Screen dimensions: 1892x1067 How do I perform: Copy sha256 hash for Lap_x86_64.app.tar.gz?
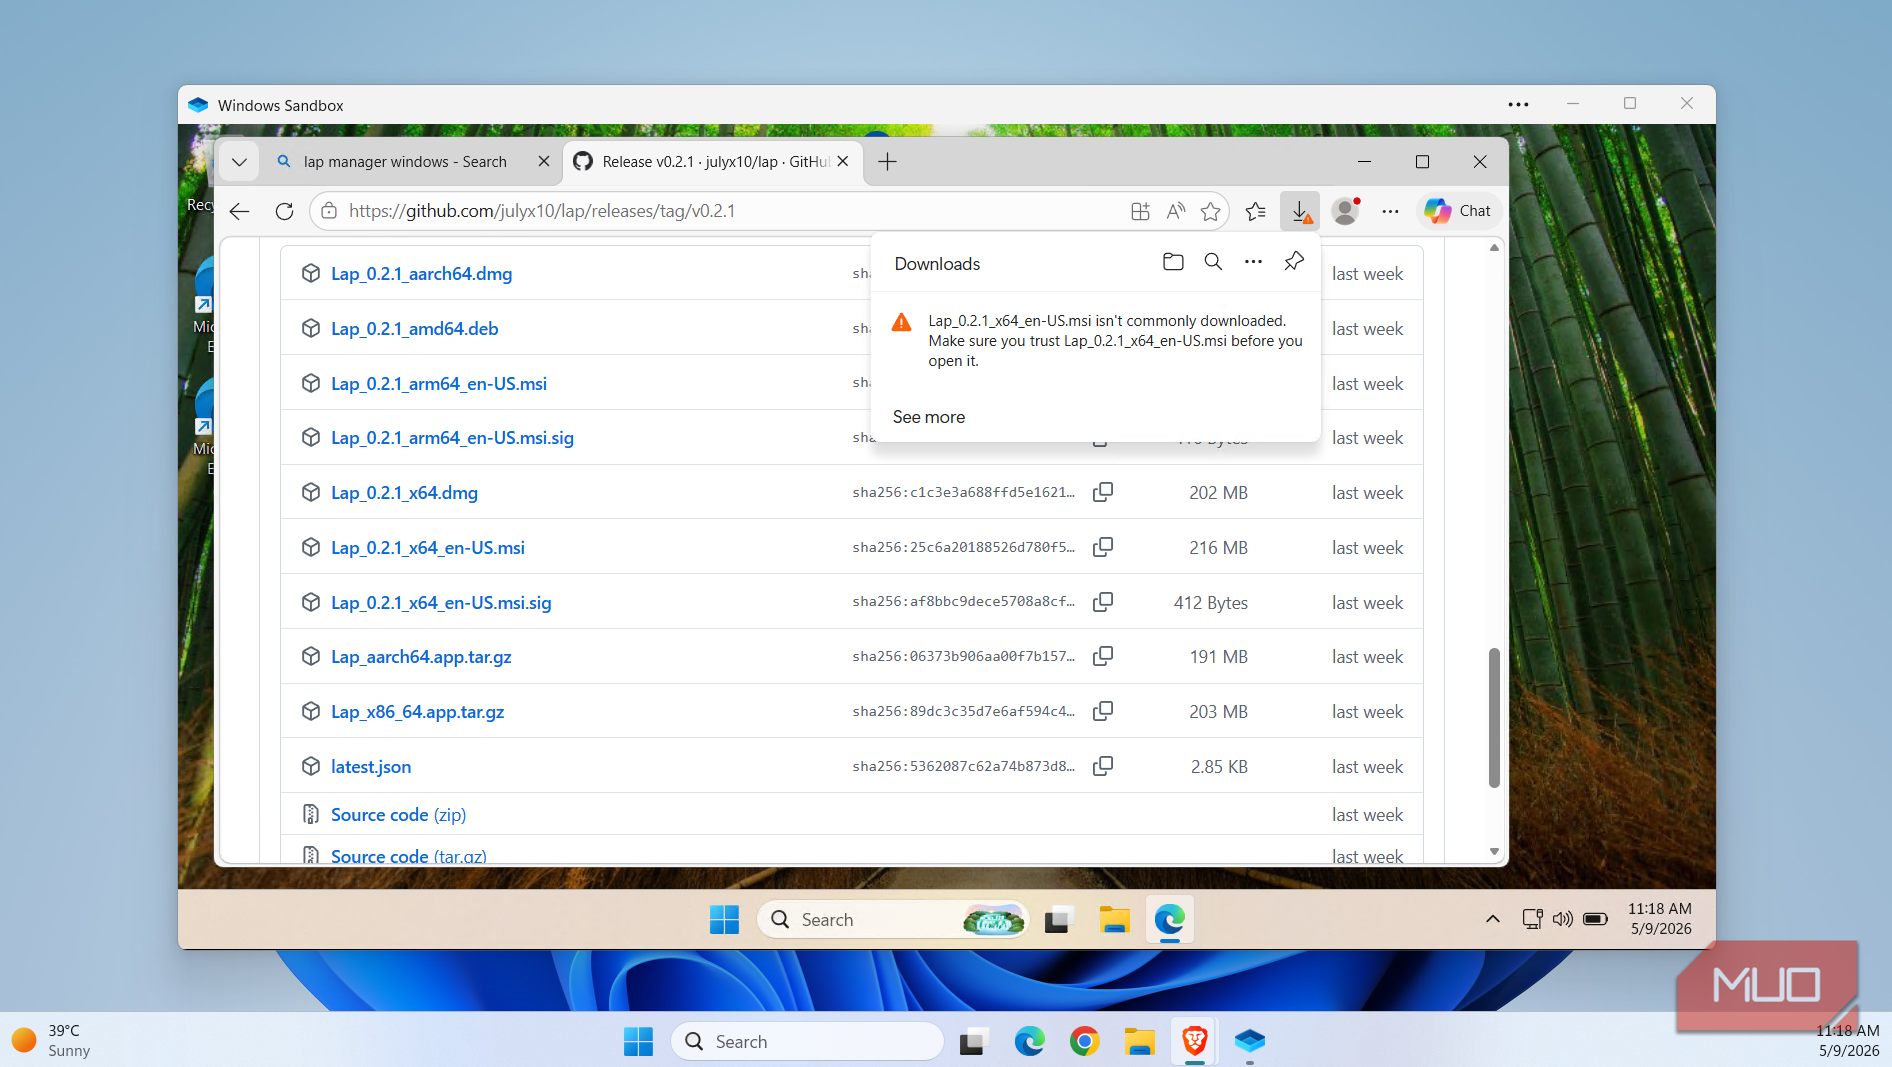pos(1103,711)
